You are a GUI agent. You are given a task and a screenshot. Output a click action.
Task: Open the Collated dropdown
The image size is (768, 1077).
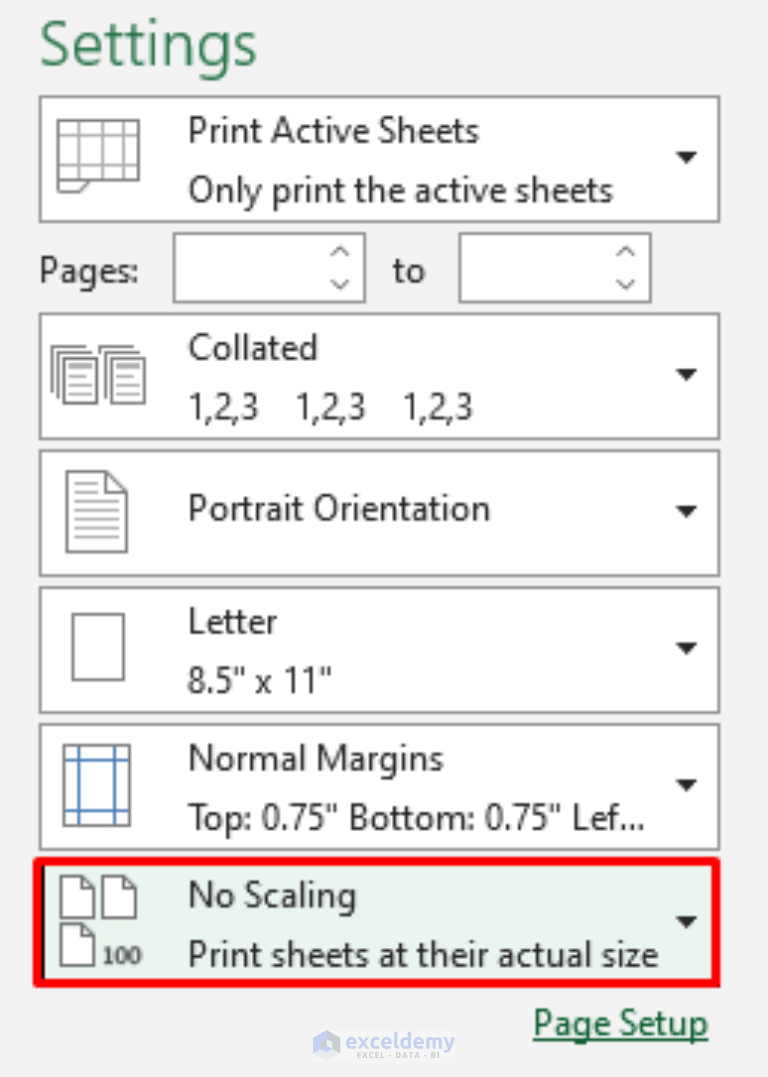coord(687,375)
